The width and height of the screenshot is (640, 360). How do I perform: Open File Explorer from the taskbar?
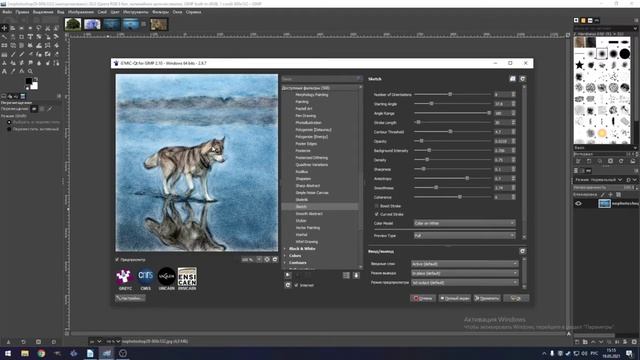25,353
